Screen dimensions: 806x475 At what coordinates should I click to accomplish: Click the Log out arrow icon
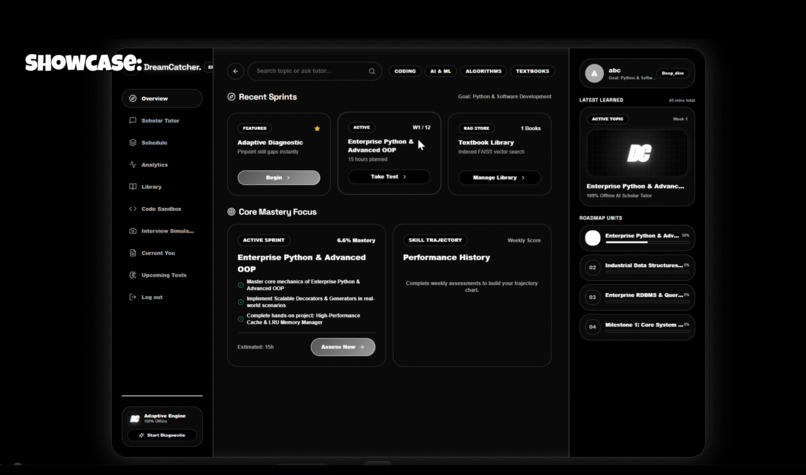coord(133,297)
